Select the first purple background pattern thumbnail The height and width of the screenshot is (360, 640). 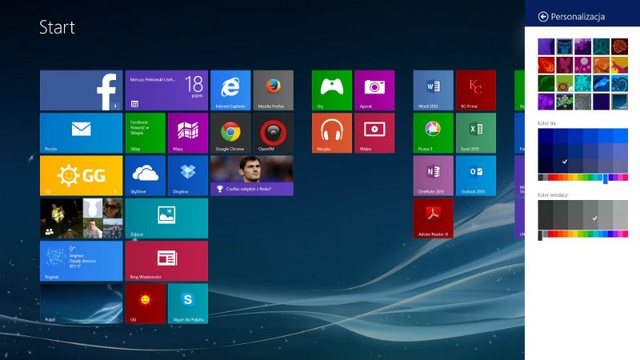(x=546, y=47)
